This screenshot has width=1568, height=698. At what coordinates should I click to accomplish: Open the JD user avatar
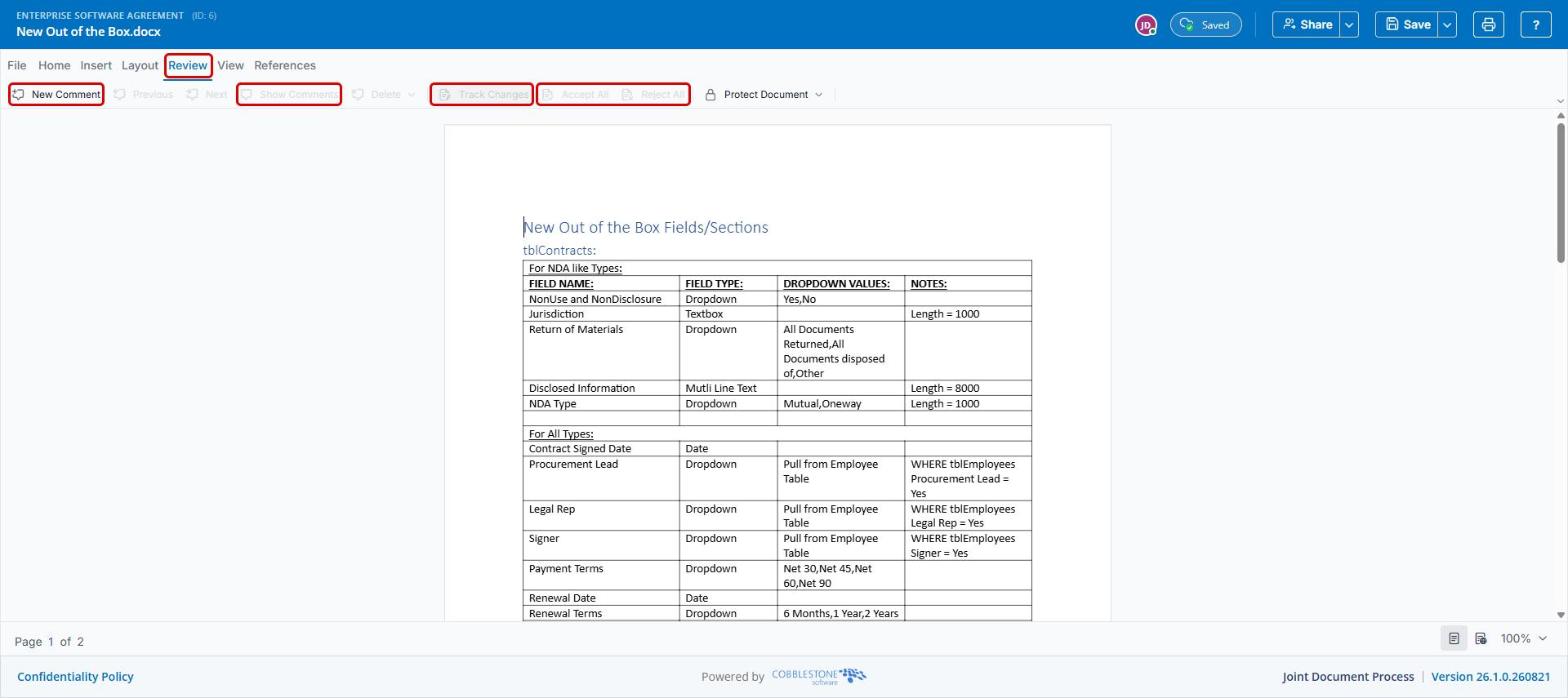(1146, 25)
